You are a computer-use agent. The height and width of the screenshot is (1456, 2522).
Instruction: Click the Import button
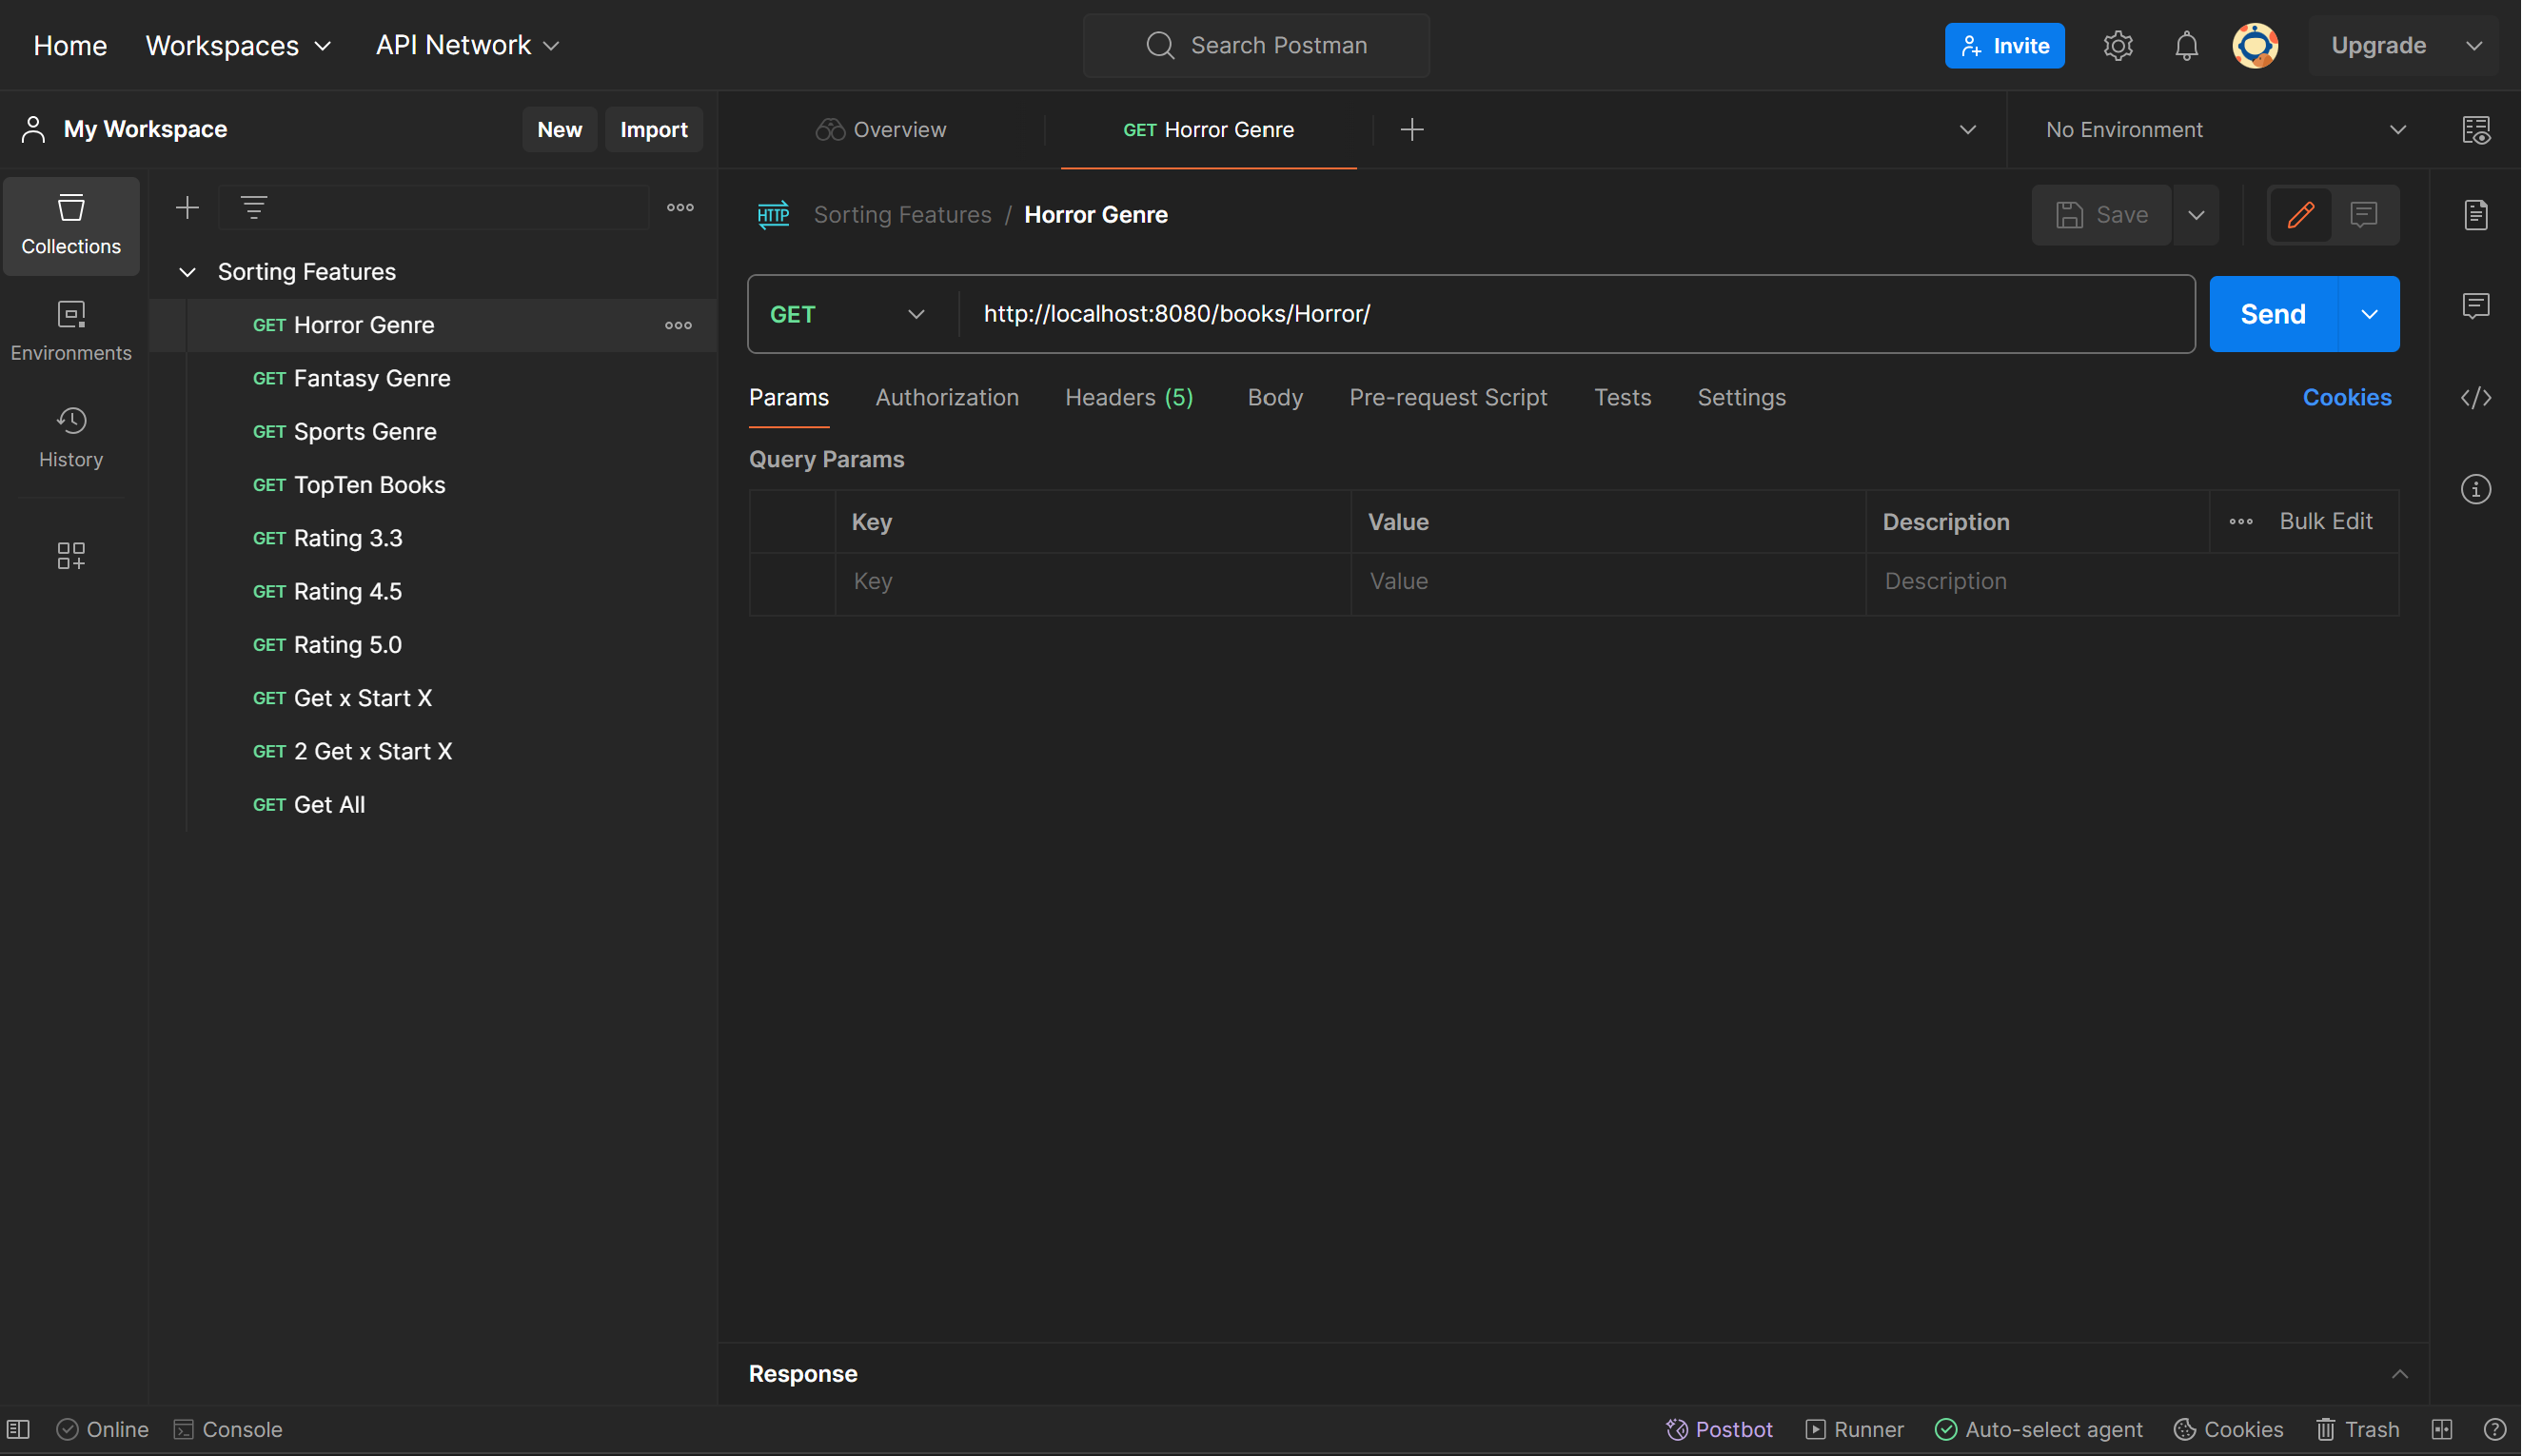coord(653,130)
